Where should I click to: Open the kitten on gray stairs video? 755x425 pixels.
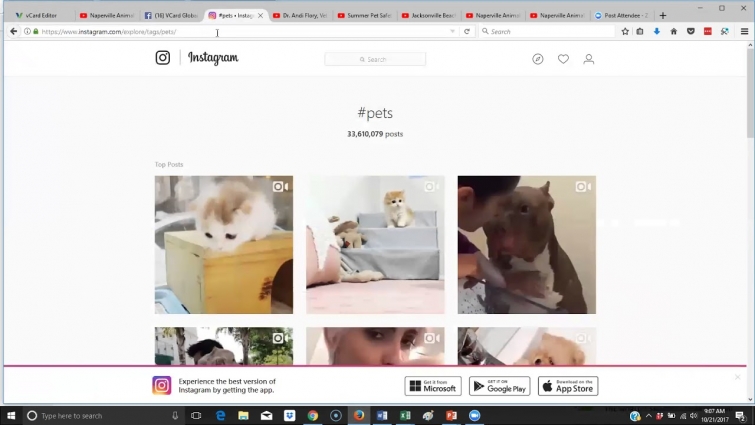tap(375, 245)
